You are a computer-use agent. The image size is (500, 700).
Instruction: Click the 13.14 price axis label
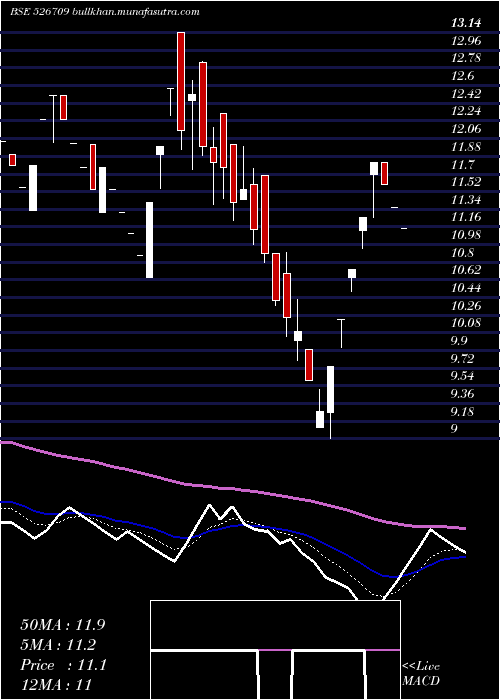pos(466,24)
